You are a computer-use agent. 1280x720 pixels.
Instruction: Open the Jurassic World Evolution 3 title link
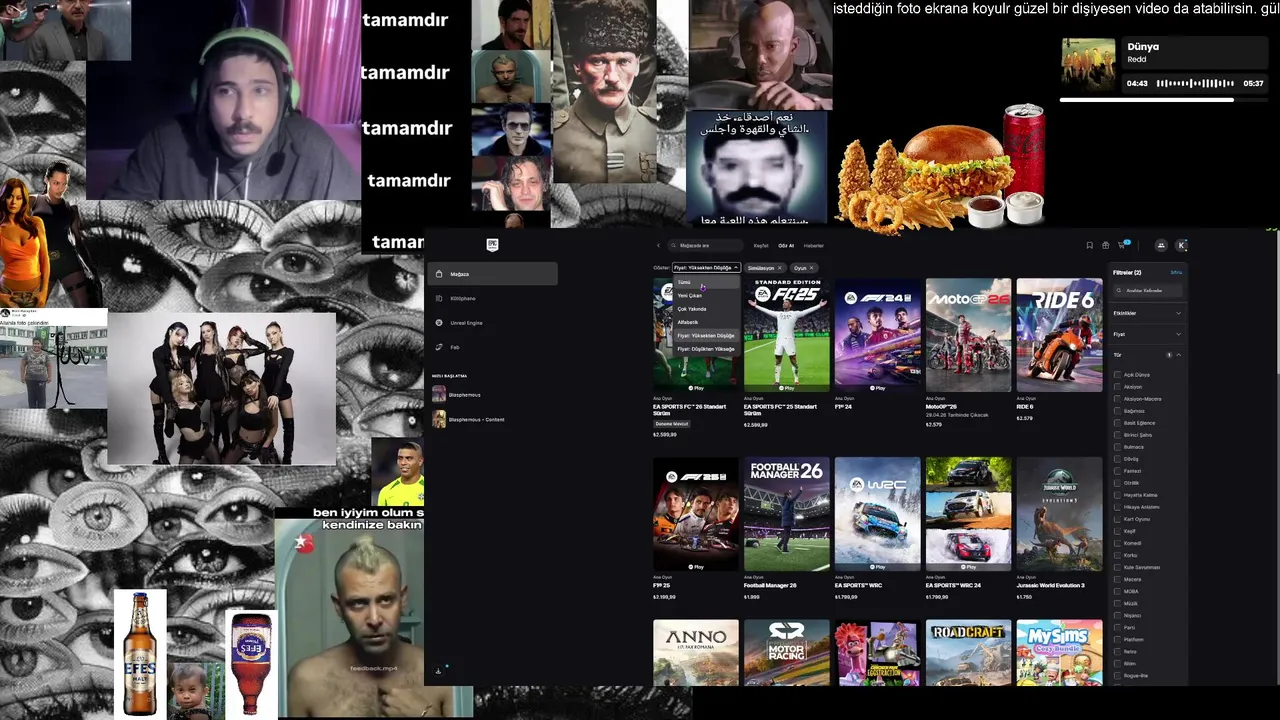coord(1051,585)
